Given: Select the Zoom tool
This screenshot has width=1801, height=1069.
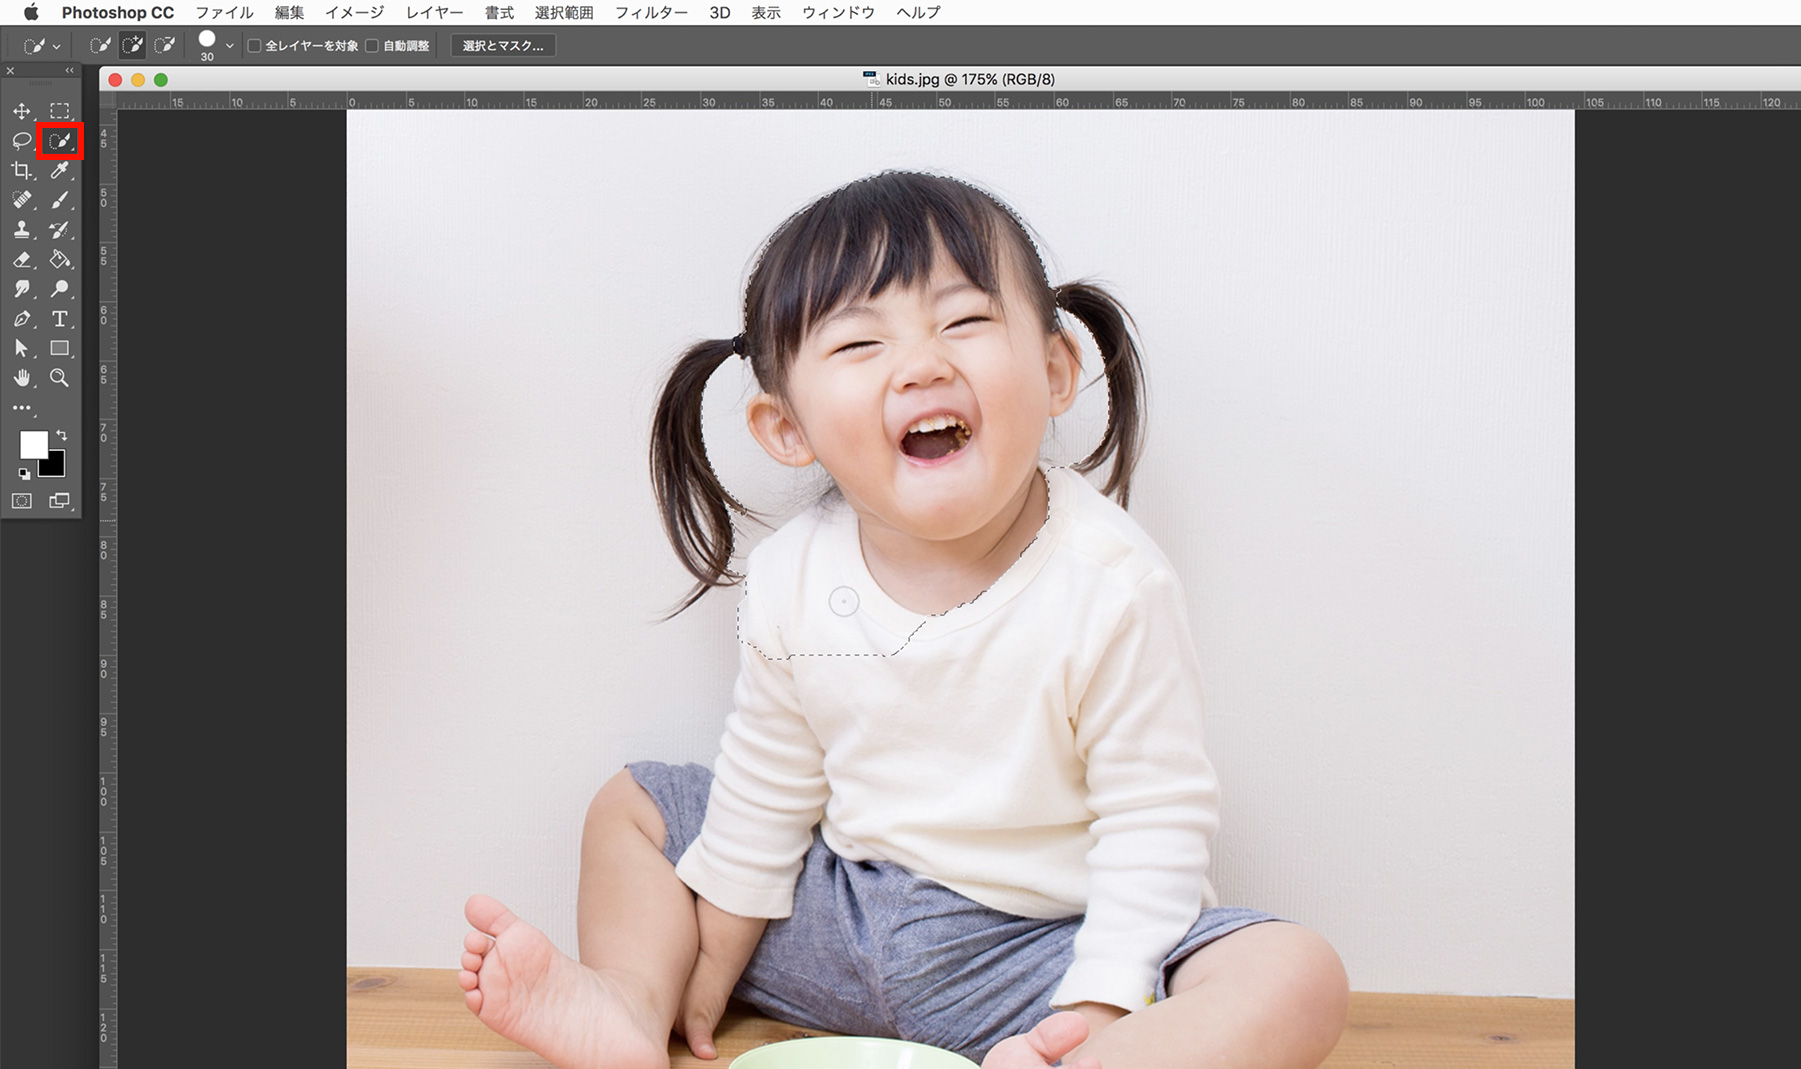Looking at the screenshot, I should coord(60,378).
